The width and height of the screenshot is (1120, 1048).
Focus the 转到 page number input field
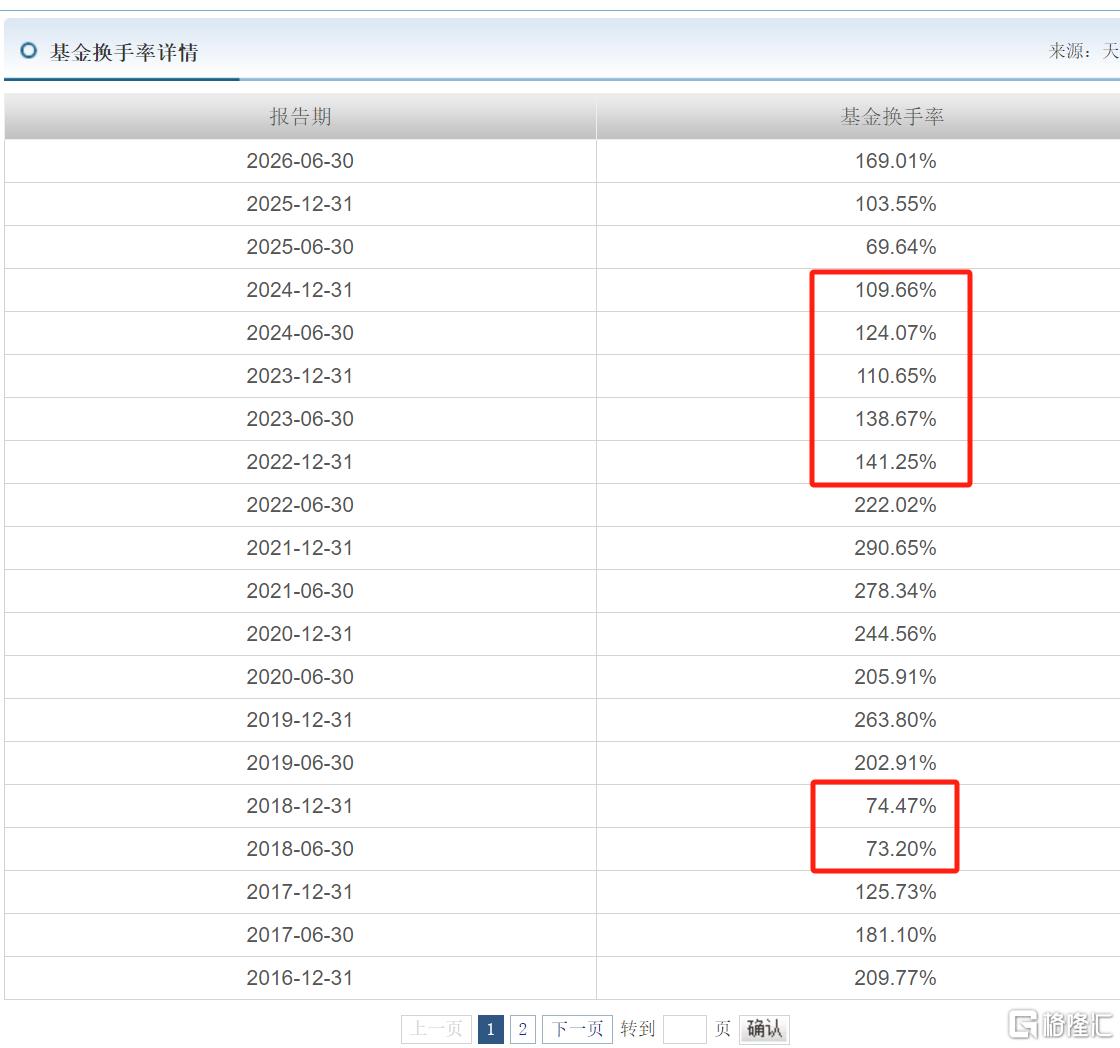pos(684,1029)
